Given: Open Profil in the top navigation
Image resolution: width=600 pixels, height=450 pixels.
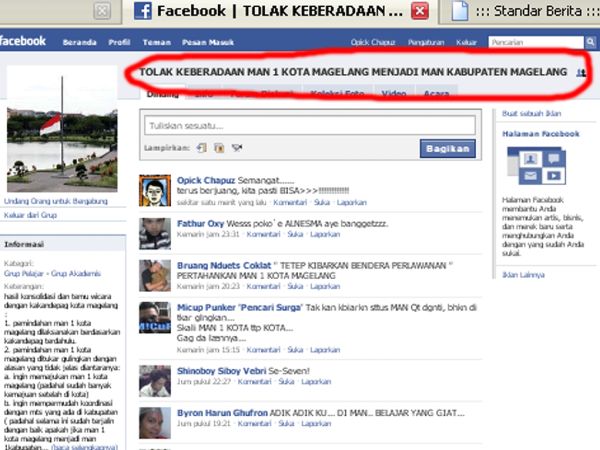Looking at the screenshot, I should tap(119, 42).
